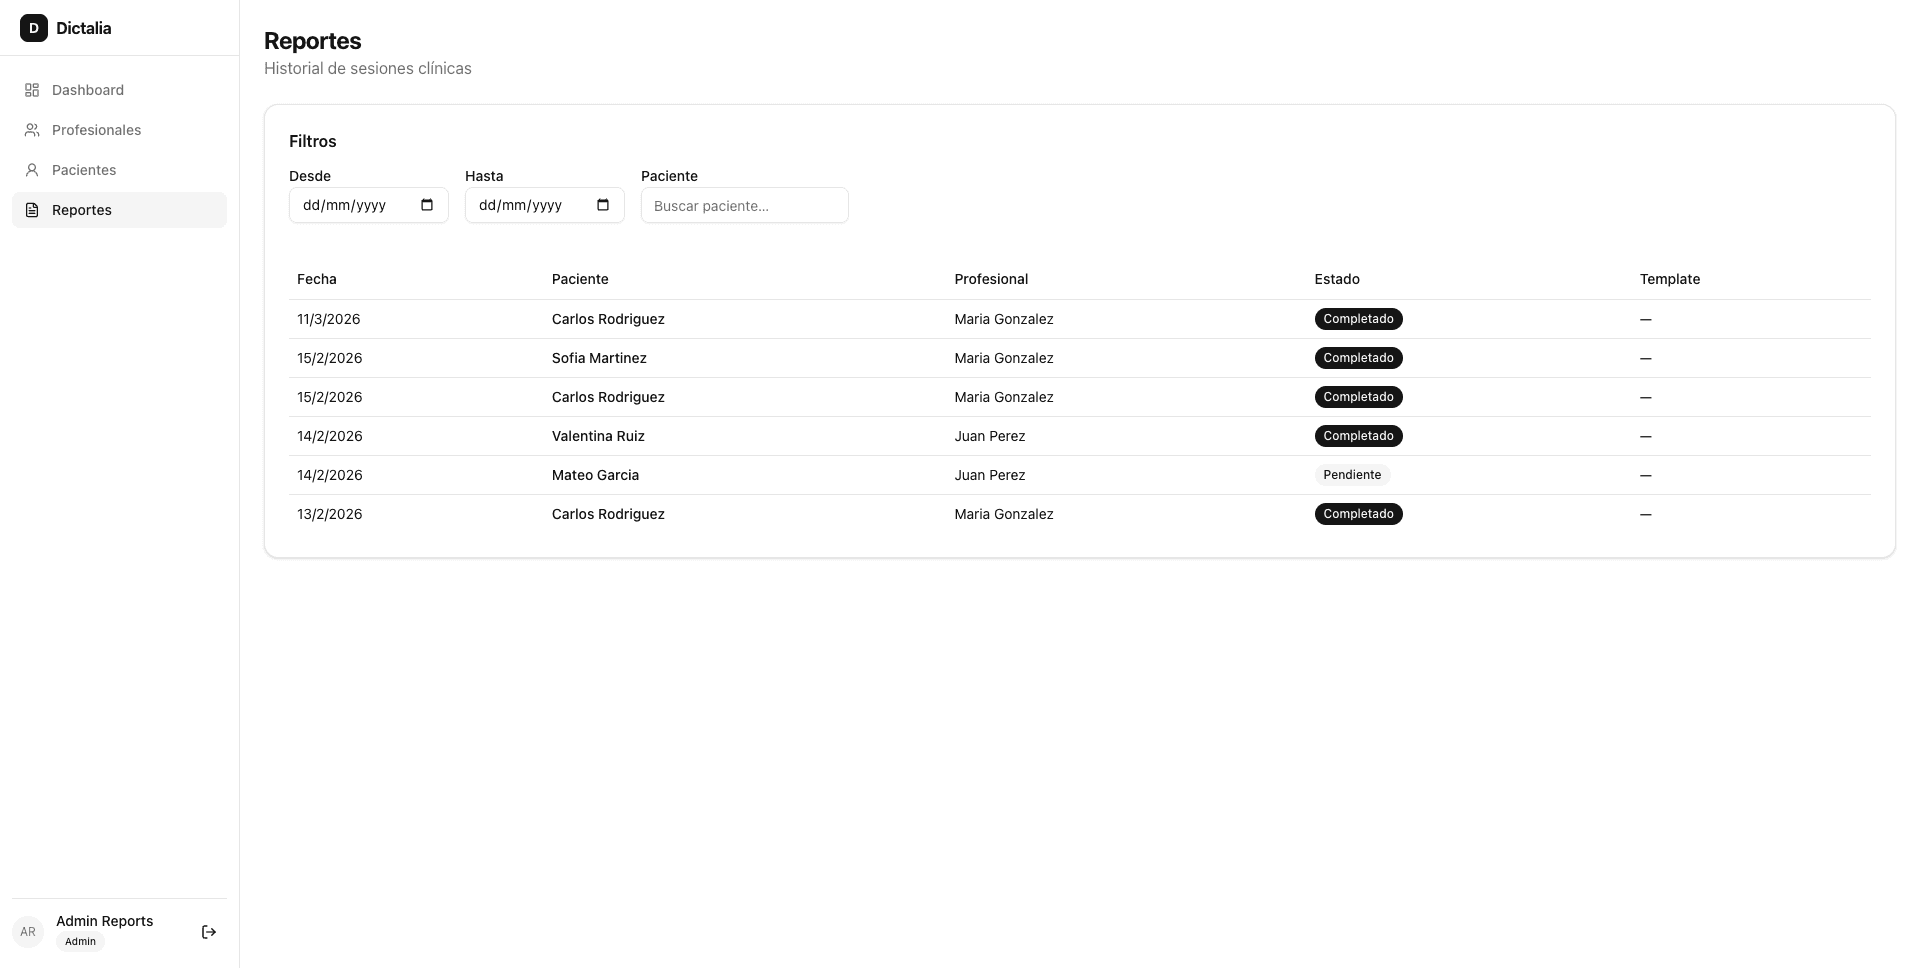Click the Buscar paciente search field

pyautogui.click(x=744, y=205)
